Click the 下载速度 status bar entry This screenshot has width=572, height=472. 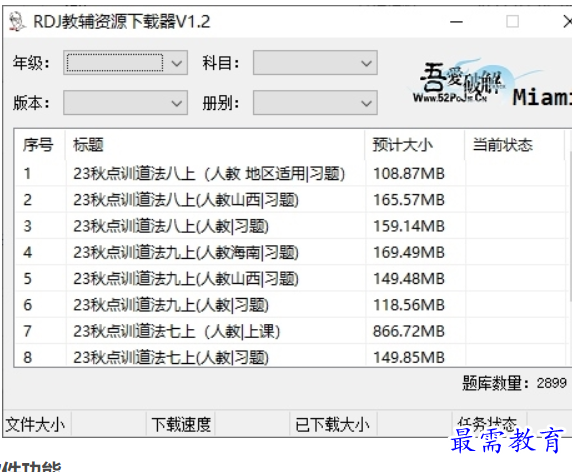tap(181, 424)
